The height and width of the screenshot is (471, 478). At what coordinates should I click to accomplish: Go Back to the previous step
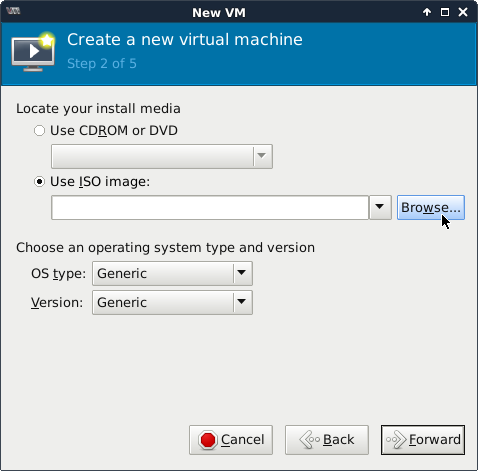pos(327,440)
